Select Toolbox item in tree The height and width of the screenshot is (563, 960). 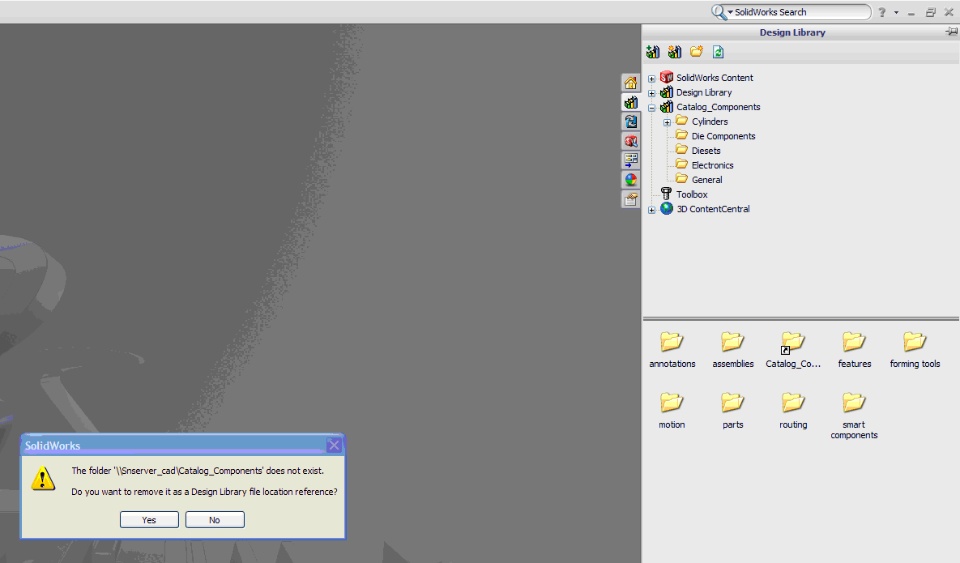[x=692, y=195]
